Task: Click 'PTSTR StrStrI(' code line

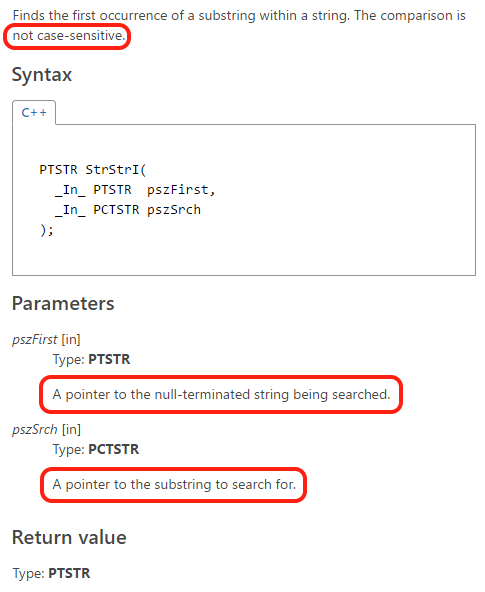Action: pos(93,170)
